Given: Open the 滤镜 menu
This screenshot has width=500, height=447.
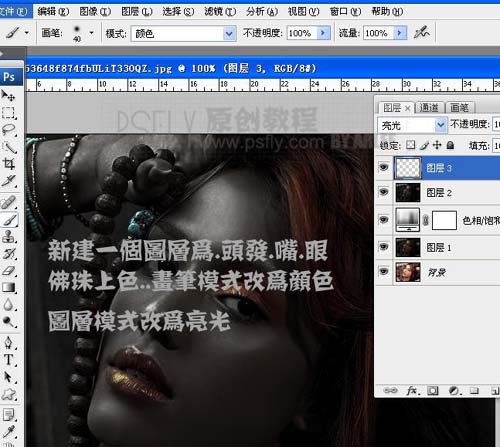Looking at the screenshot, I should click(220, 12).
